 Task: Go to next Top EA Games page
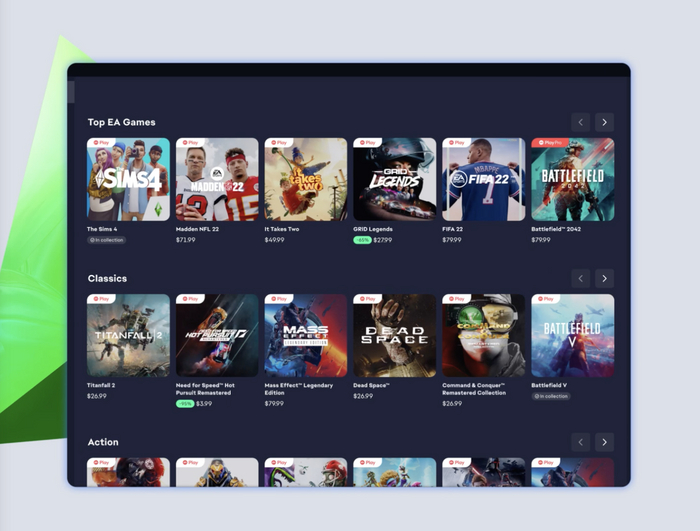tap(604, 122)
